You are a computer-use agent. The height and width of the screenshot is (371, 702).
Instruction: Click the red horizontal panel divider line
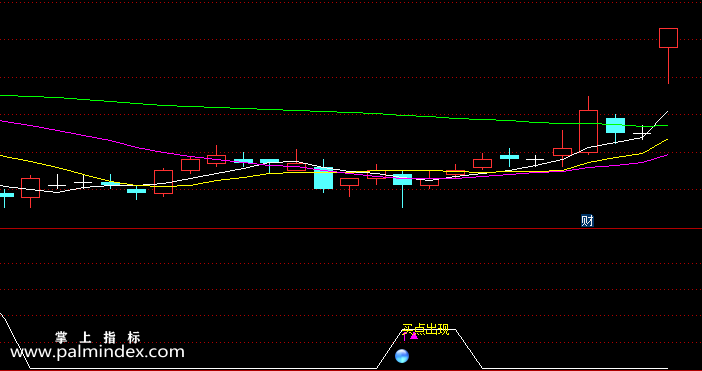click(x=351, y=229)
